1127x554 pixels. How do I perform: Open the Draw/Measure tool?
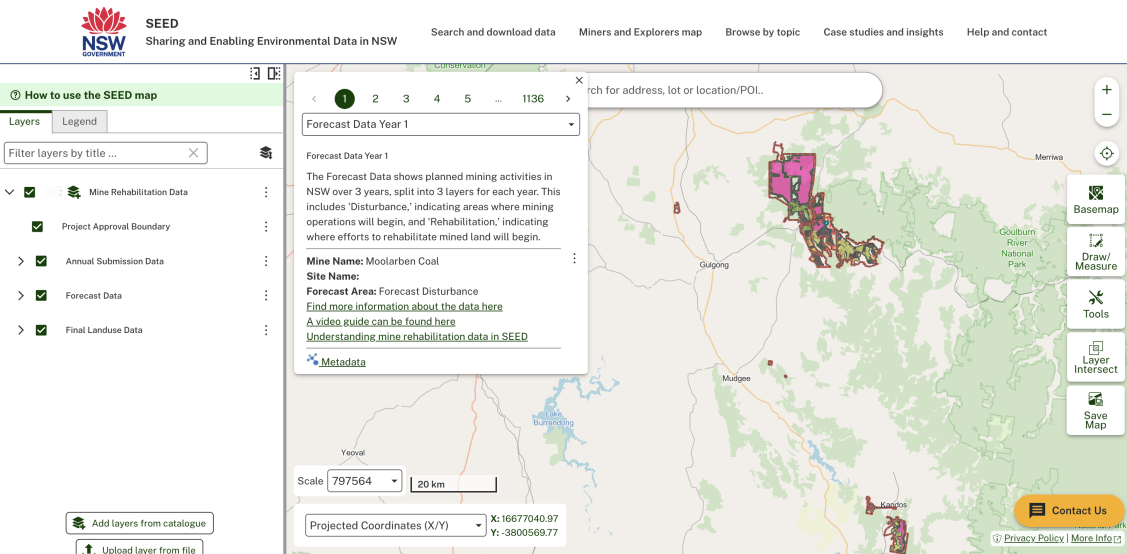pos(1095,251)
